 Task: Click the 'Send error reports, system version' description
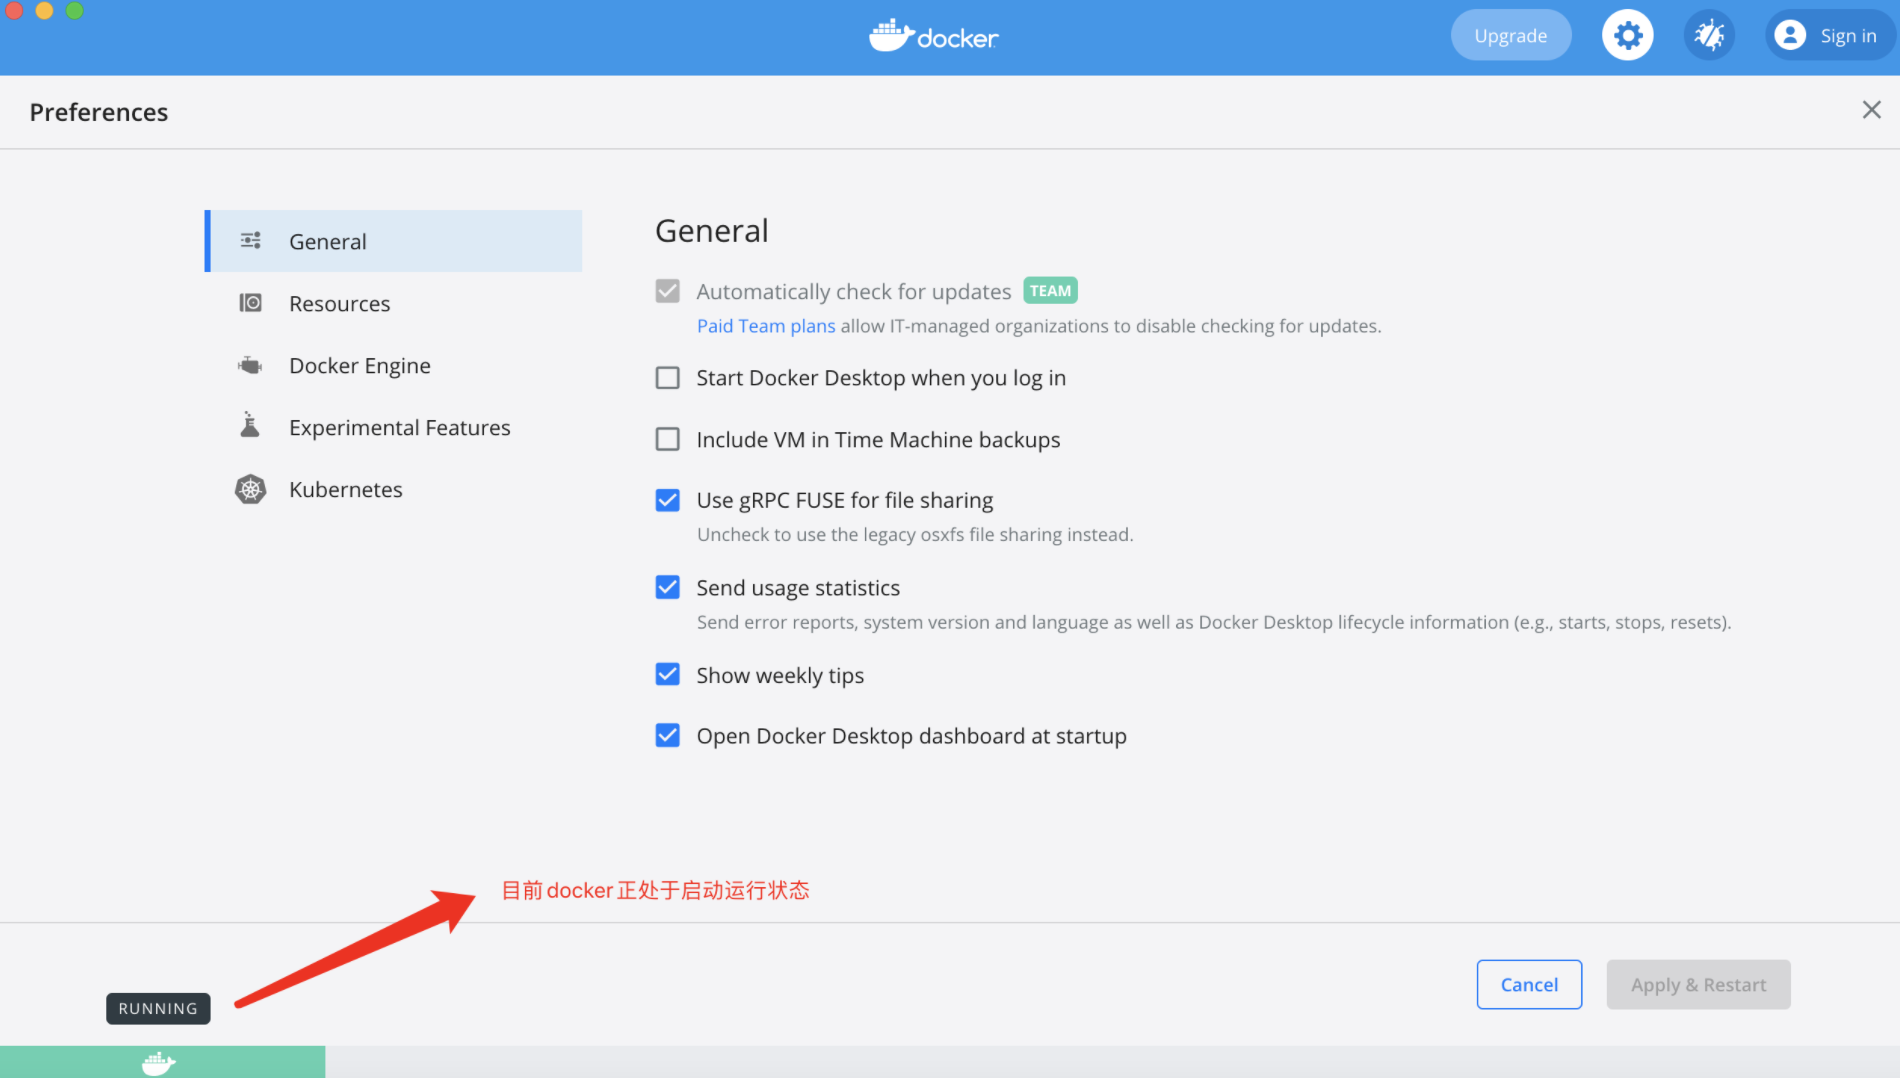(1214, 622)
